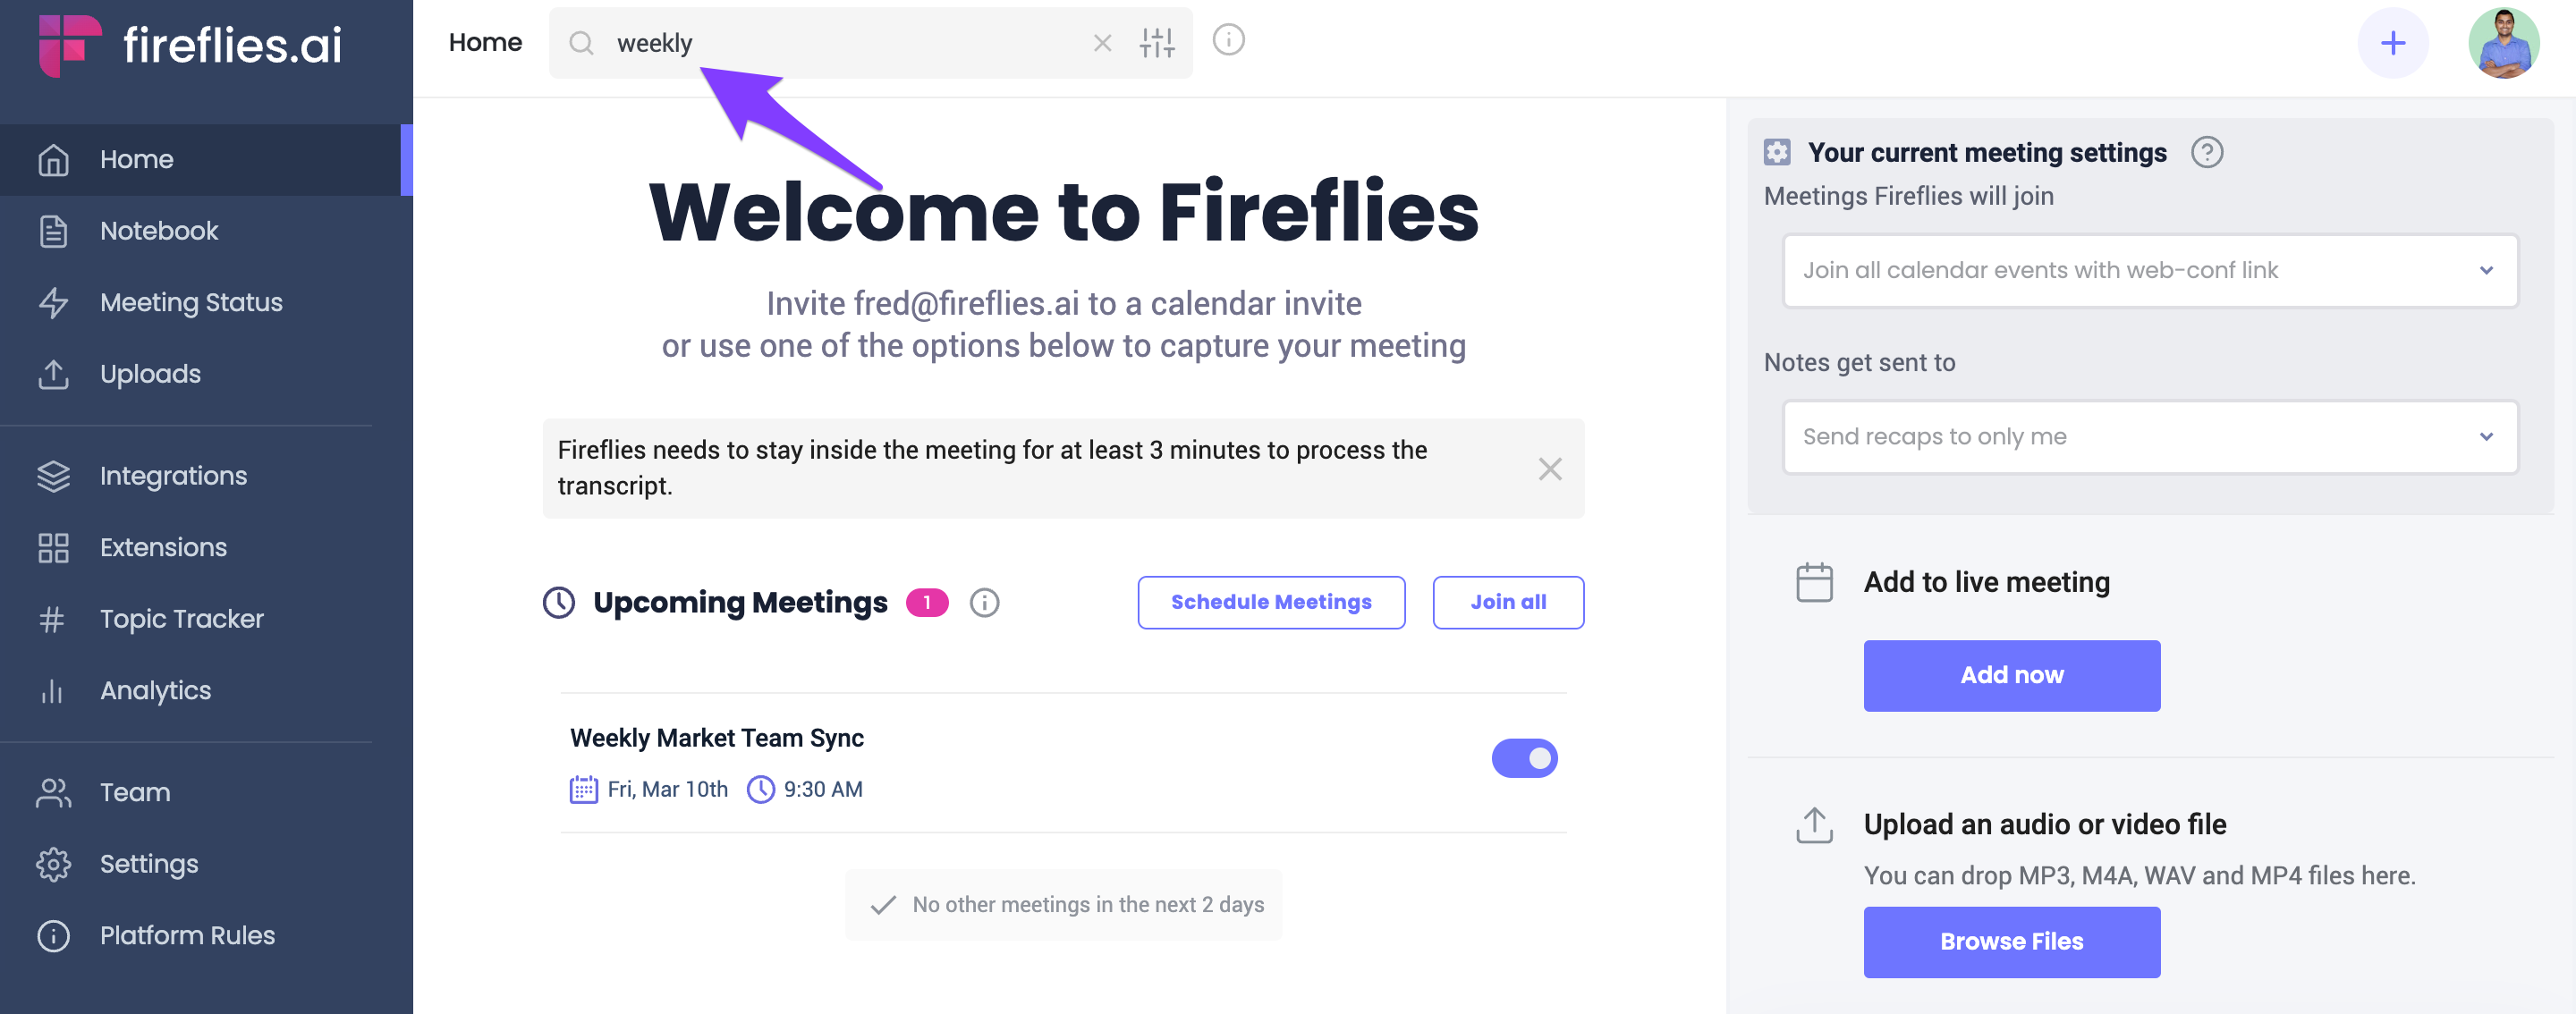This screenshot has height=1014, width=2576.
Task: Click the Meeting Status sidebar icon
Action: point(49,300)
